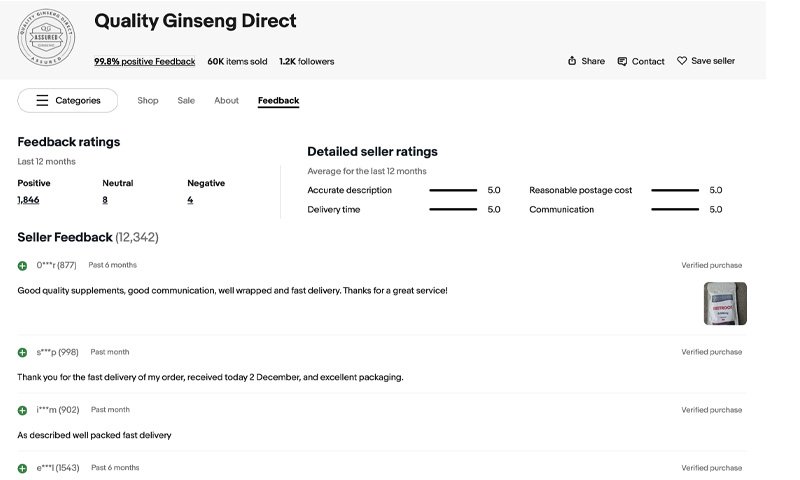
Task: Click positive feedback icon beside i***m (902)
Action: click(23, 410)
